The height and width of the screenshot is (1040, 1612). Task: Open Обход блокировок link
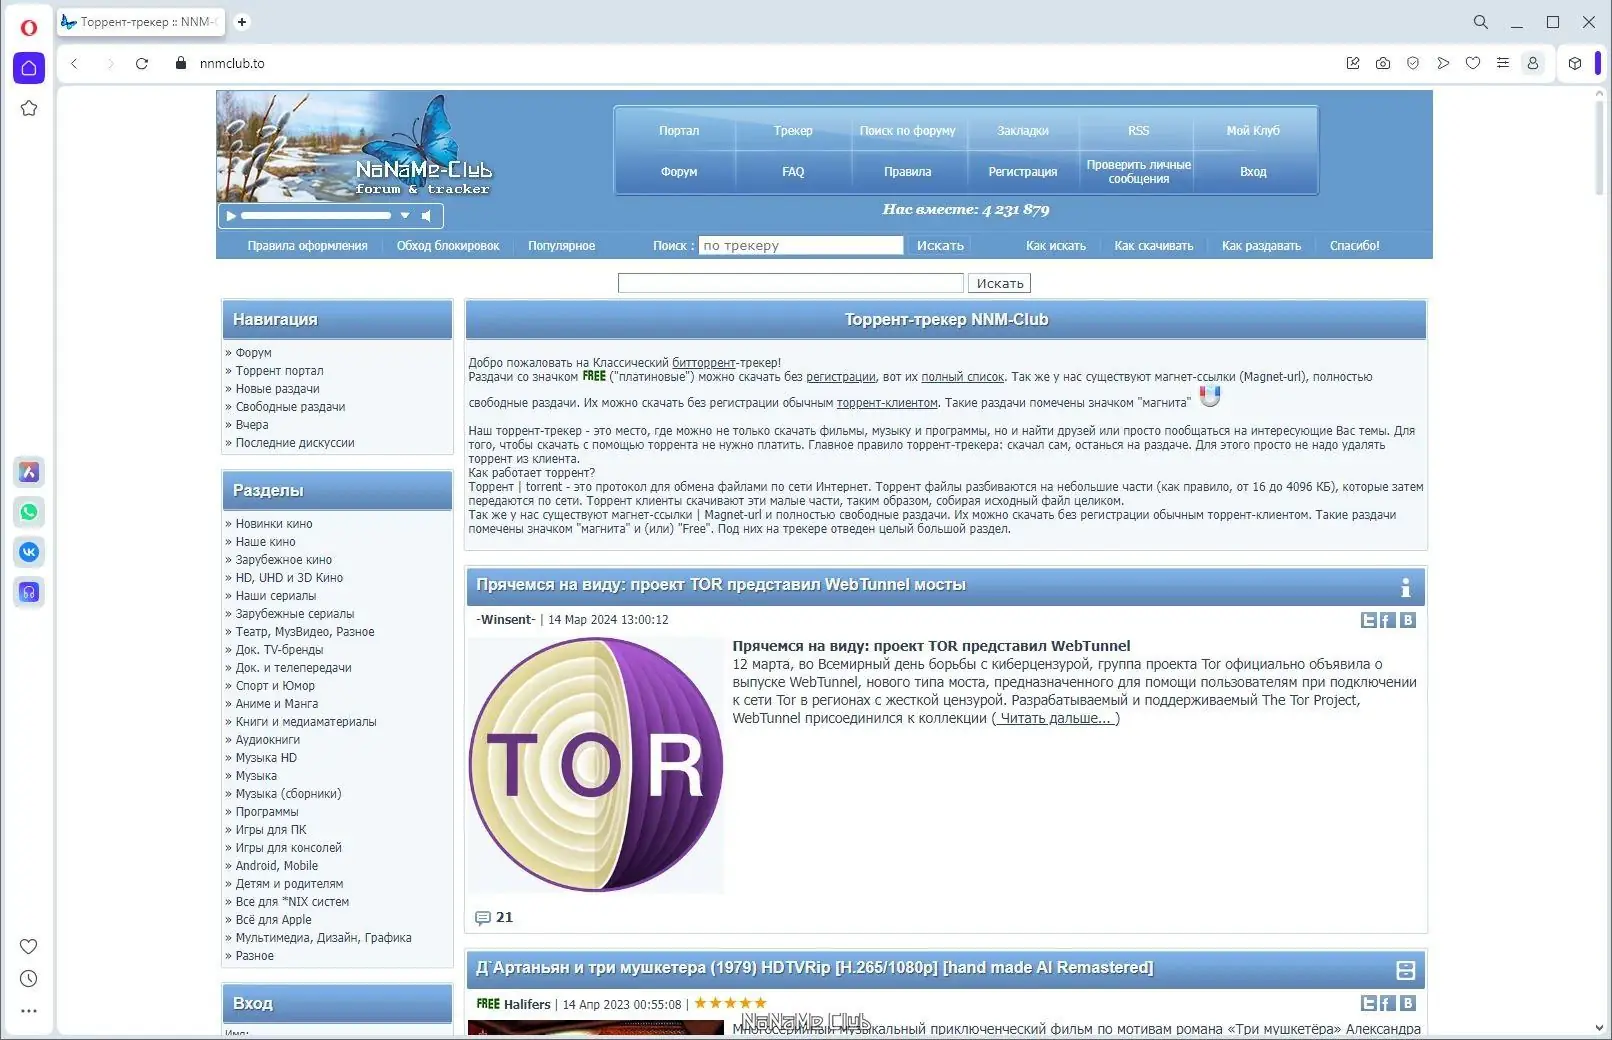click(x=448, y=246)
